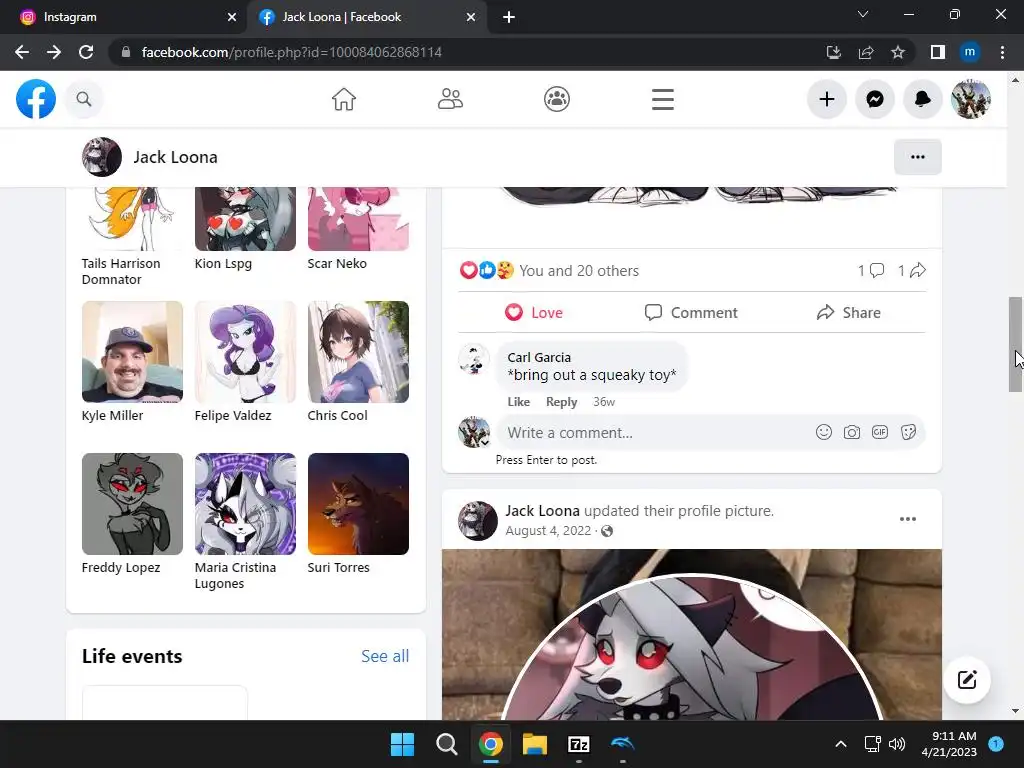Viewport: 1024px width, 768px height.
Task: Go back in browser history
Action: (22, 52)
